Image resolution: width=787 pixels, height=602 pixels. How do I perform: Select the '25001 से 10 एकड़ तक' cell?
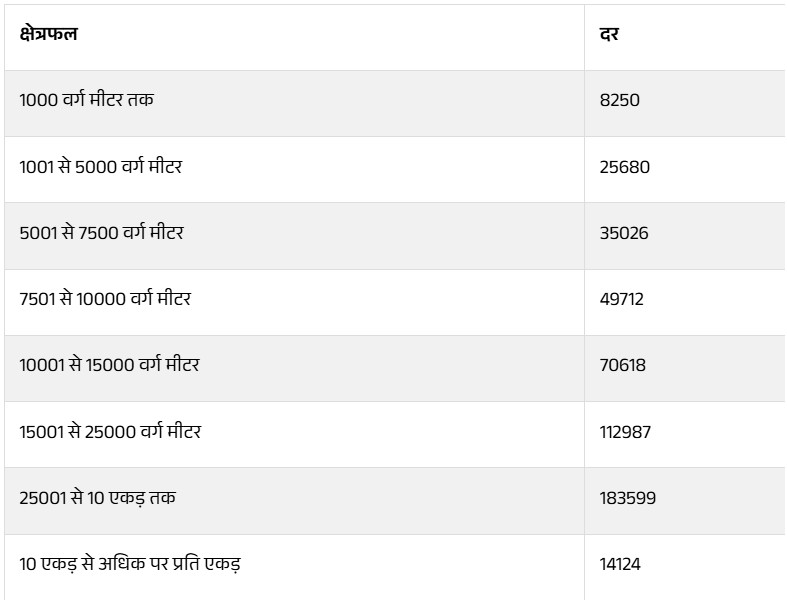(x=97, y=498)
